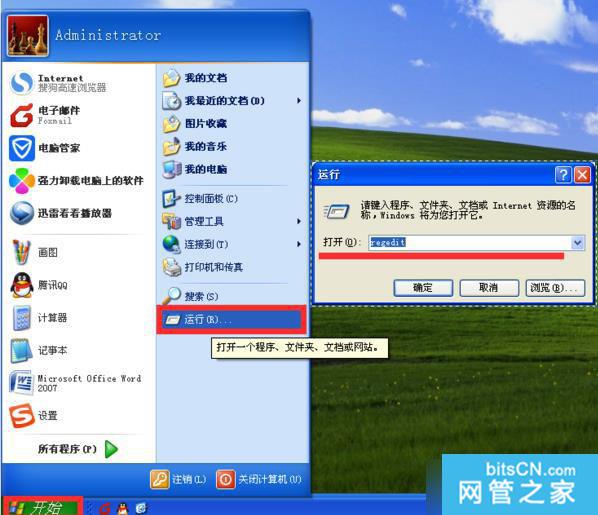
Task: Start the 腾讯QQ penguin icon
Action: tap(22, 285)
